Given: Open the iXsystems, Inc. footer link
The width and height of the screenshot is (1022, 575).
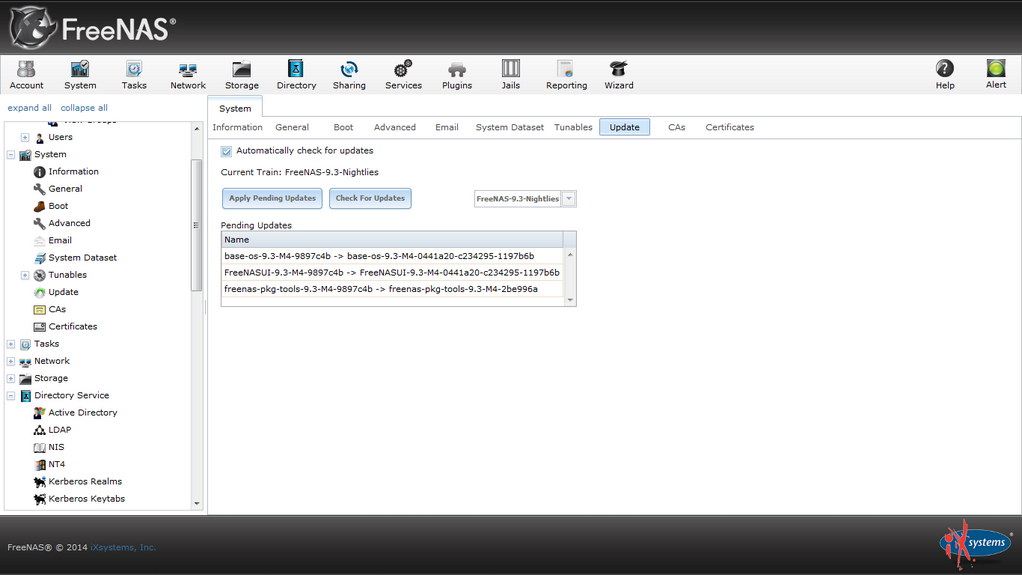Looking at the screenshot, I should point(123,547).
